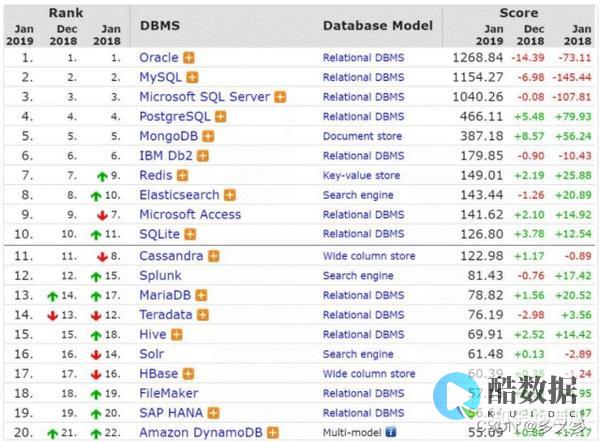The width and height of the screenshot is (600, 442).
Task: Click Document store link in MongoDB row
Action: click(362, 137)
